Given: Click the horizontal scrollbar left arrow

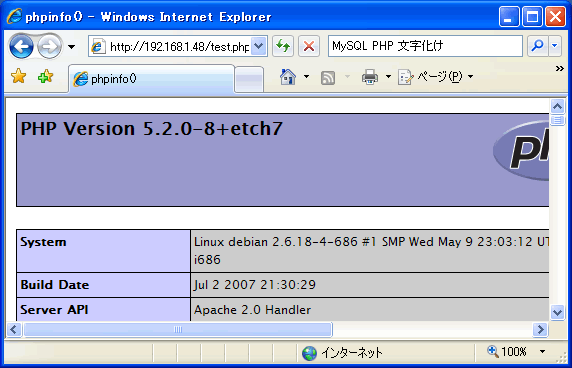Looking at the screenshot, I should 14,330.
